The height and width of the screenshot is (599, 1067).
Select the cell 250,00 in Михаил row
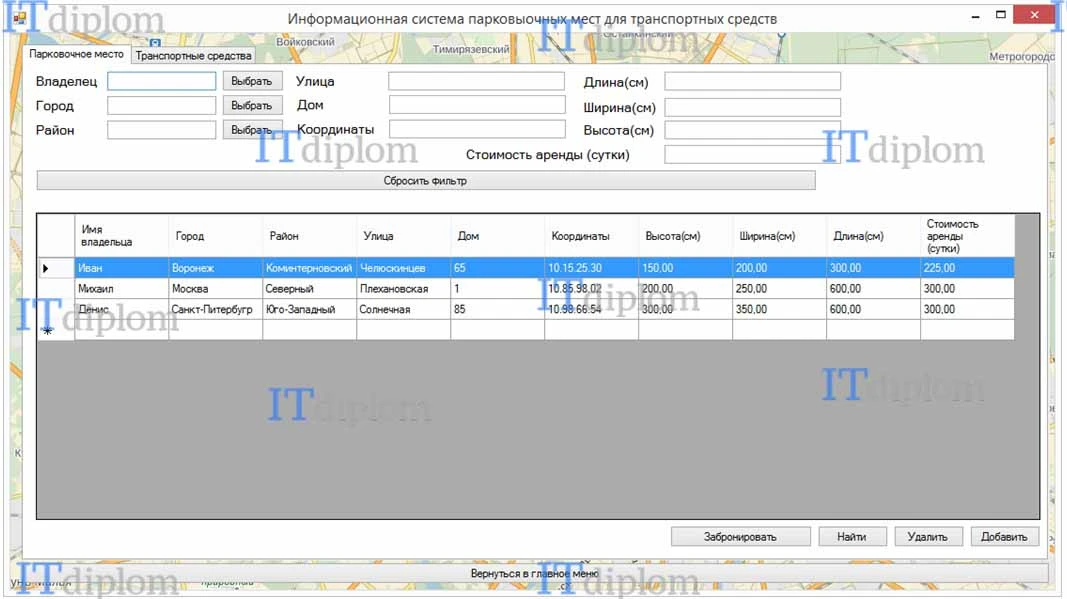tap(778, 289)
